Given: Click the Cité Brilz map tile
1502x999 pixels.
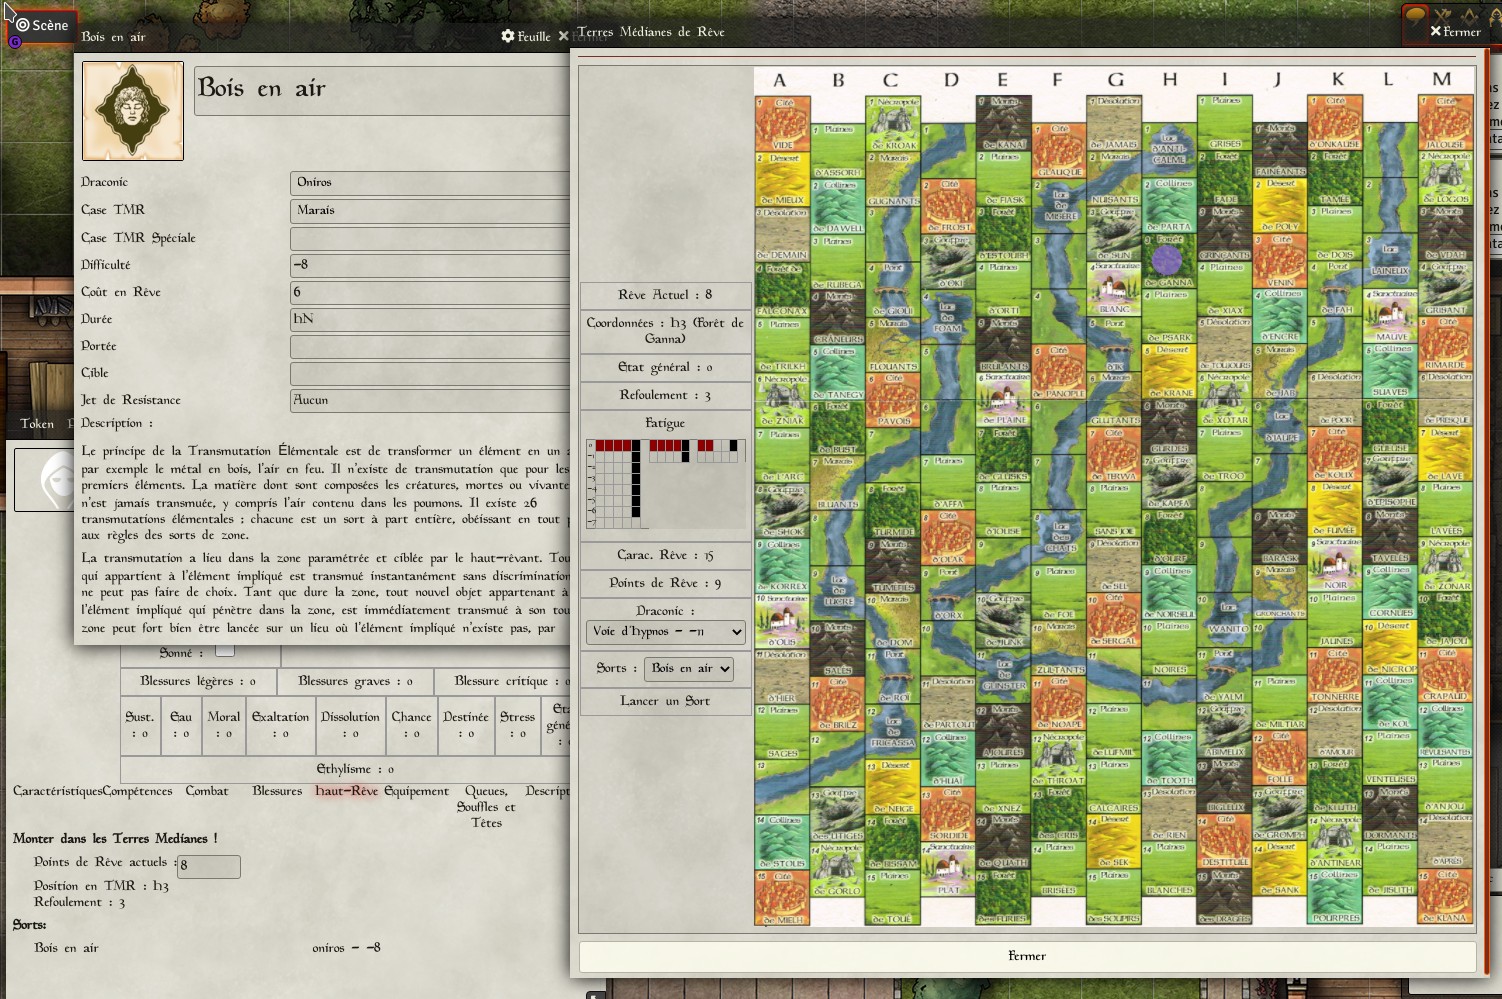Looking at the screenshot, I should 837,703.
